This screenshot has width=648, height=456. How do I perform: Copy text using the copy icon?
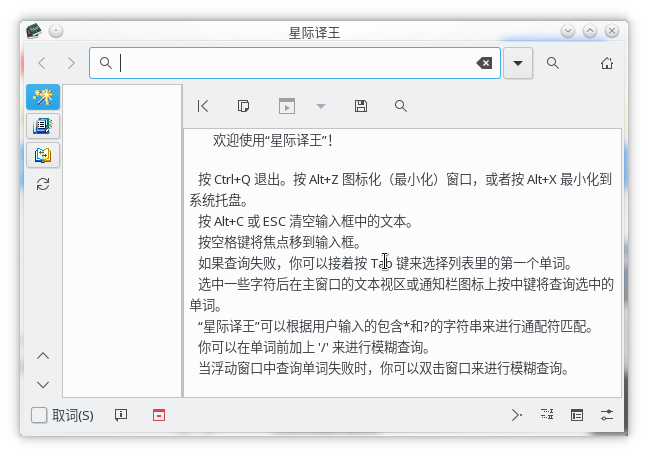click(243, 106)
